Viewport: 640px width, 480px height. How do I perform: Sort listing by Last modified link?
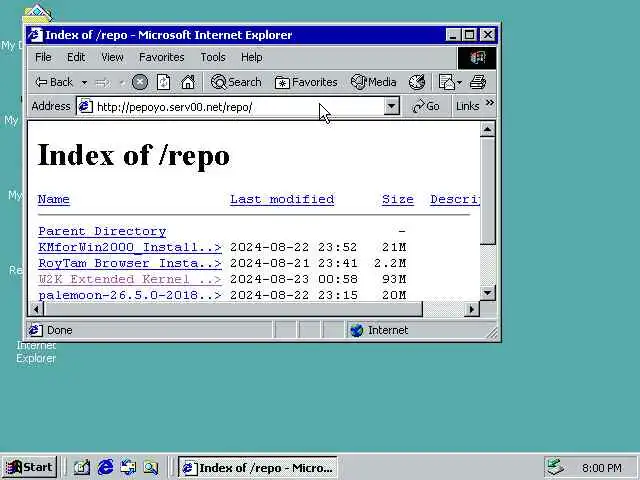282,199
